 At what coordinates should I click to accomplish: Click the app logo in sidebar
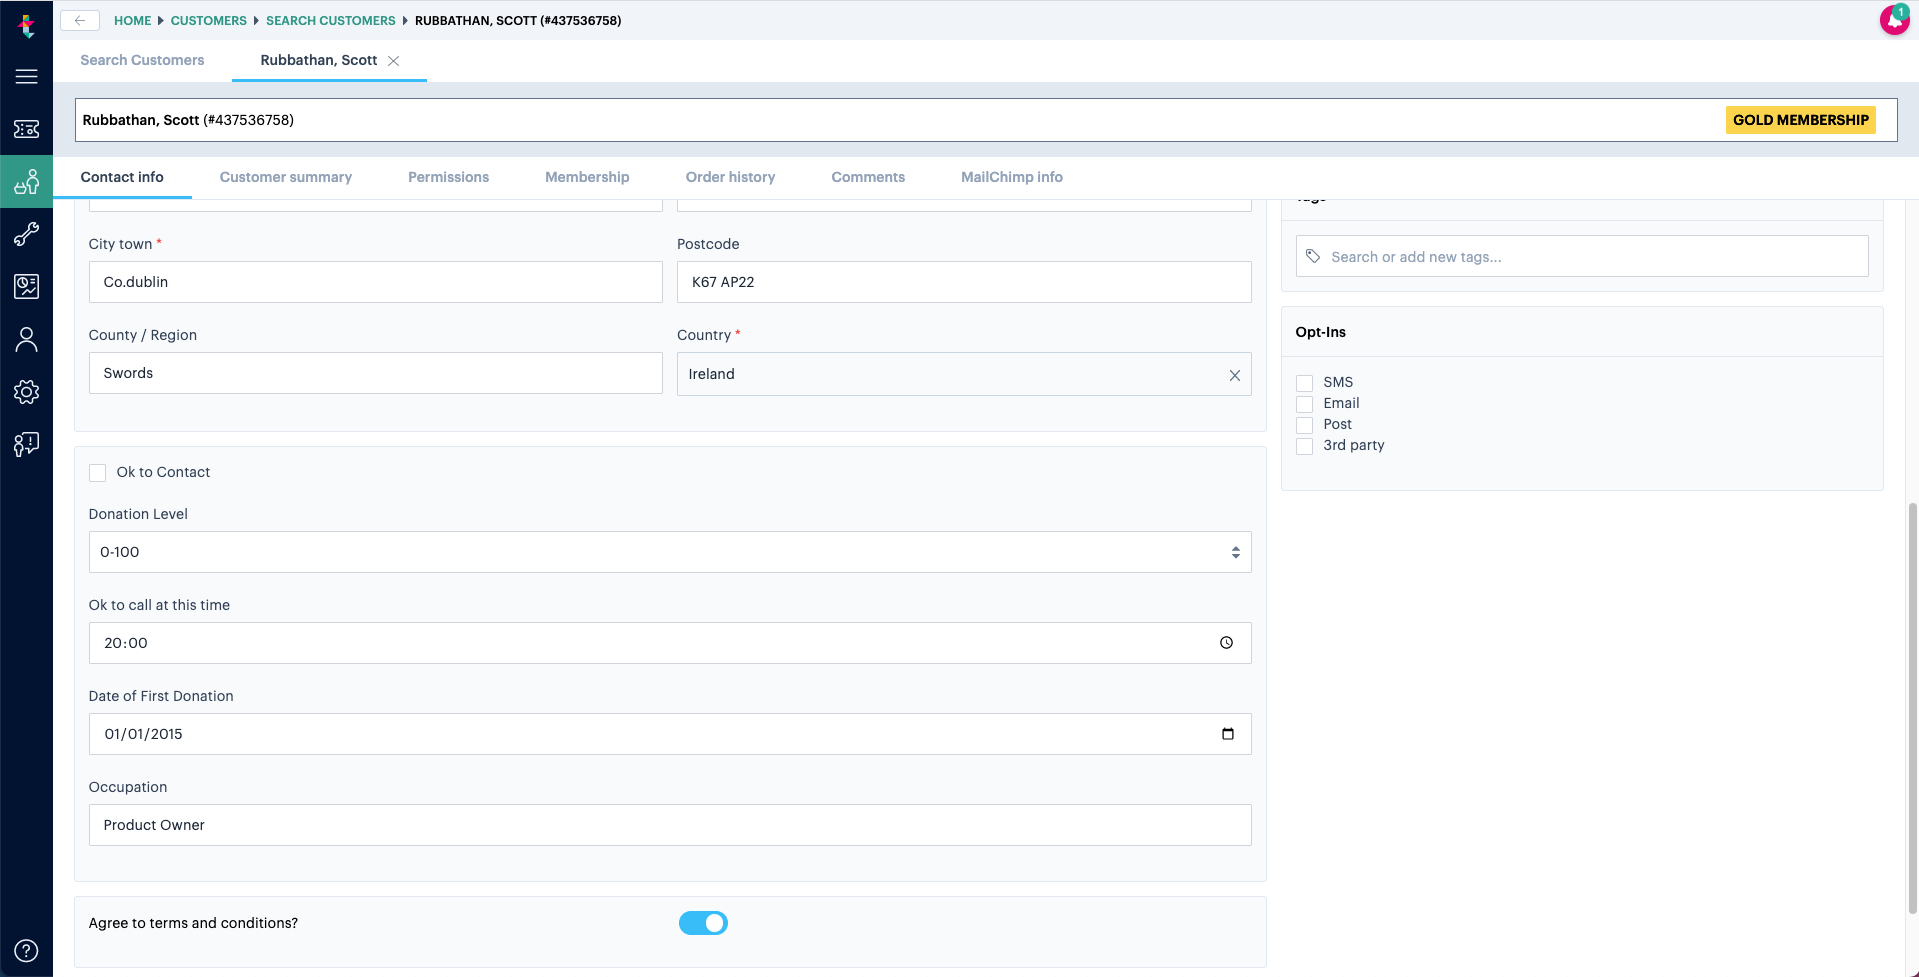tap(26, 26)
